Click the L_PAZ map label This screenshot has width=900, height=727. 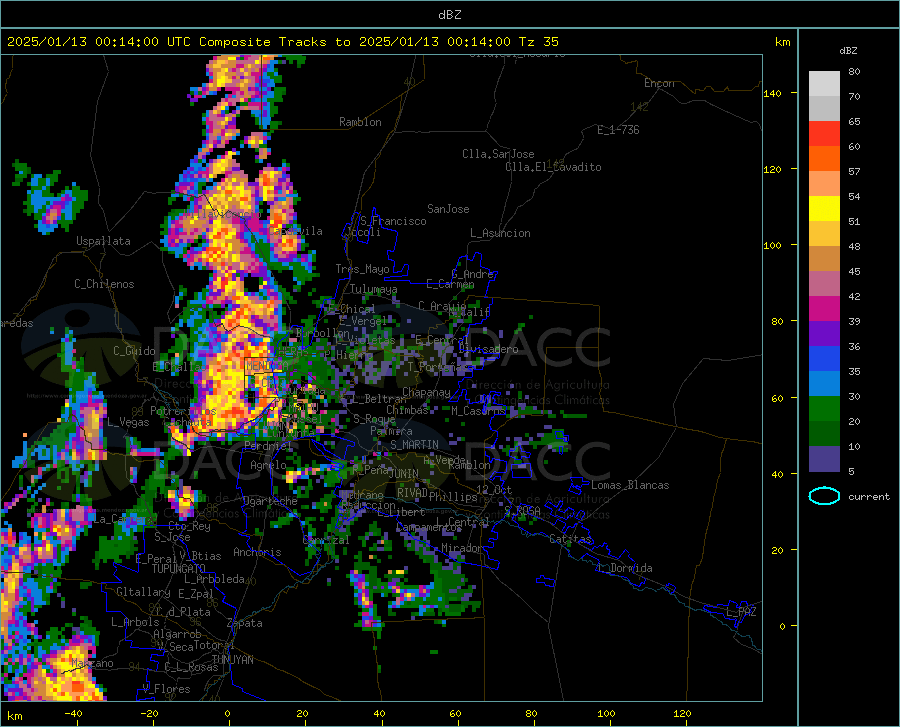pos(741,612)
